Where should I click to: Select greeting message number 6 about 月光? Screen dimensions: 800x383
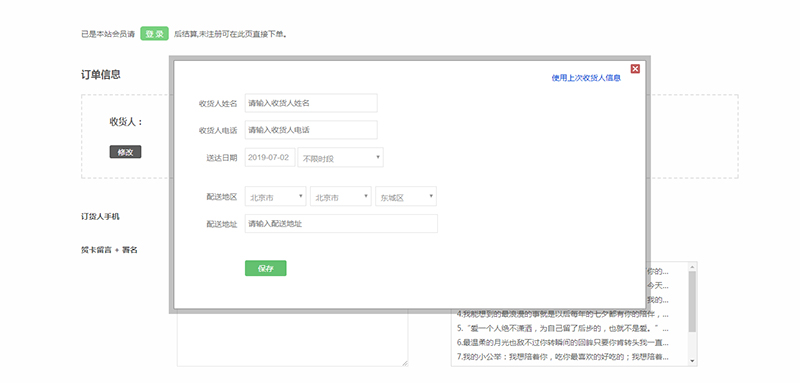click(x=562, y=342)
